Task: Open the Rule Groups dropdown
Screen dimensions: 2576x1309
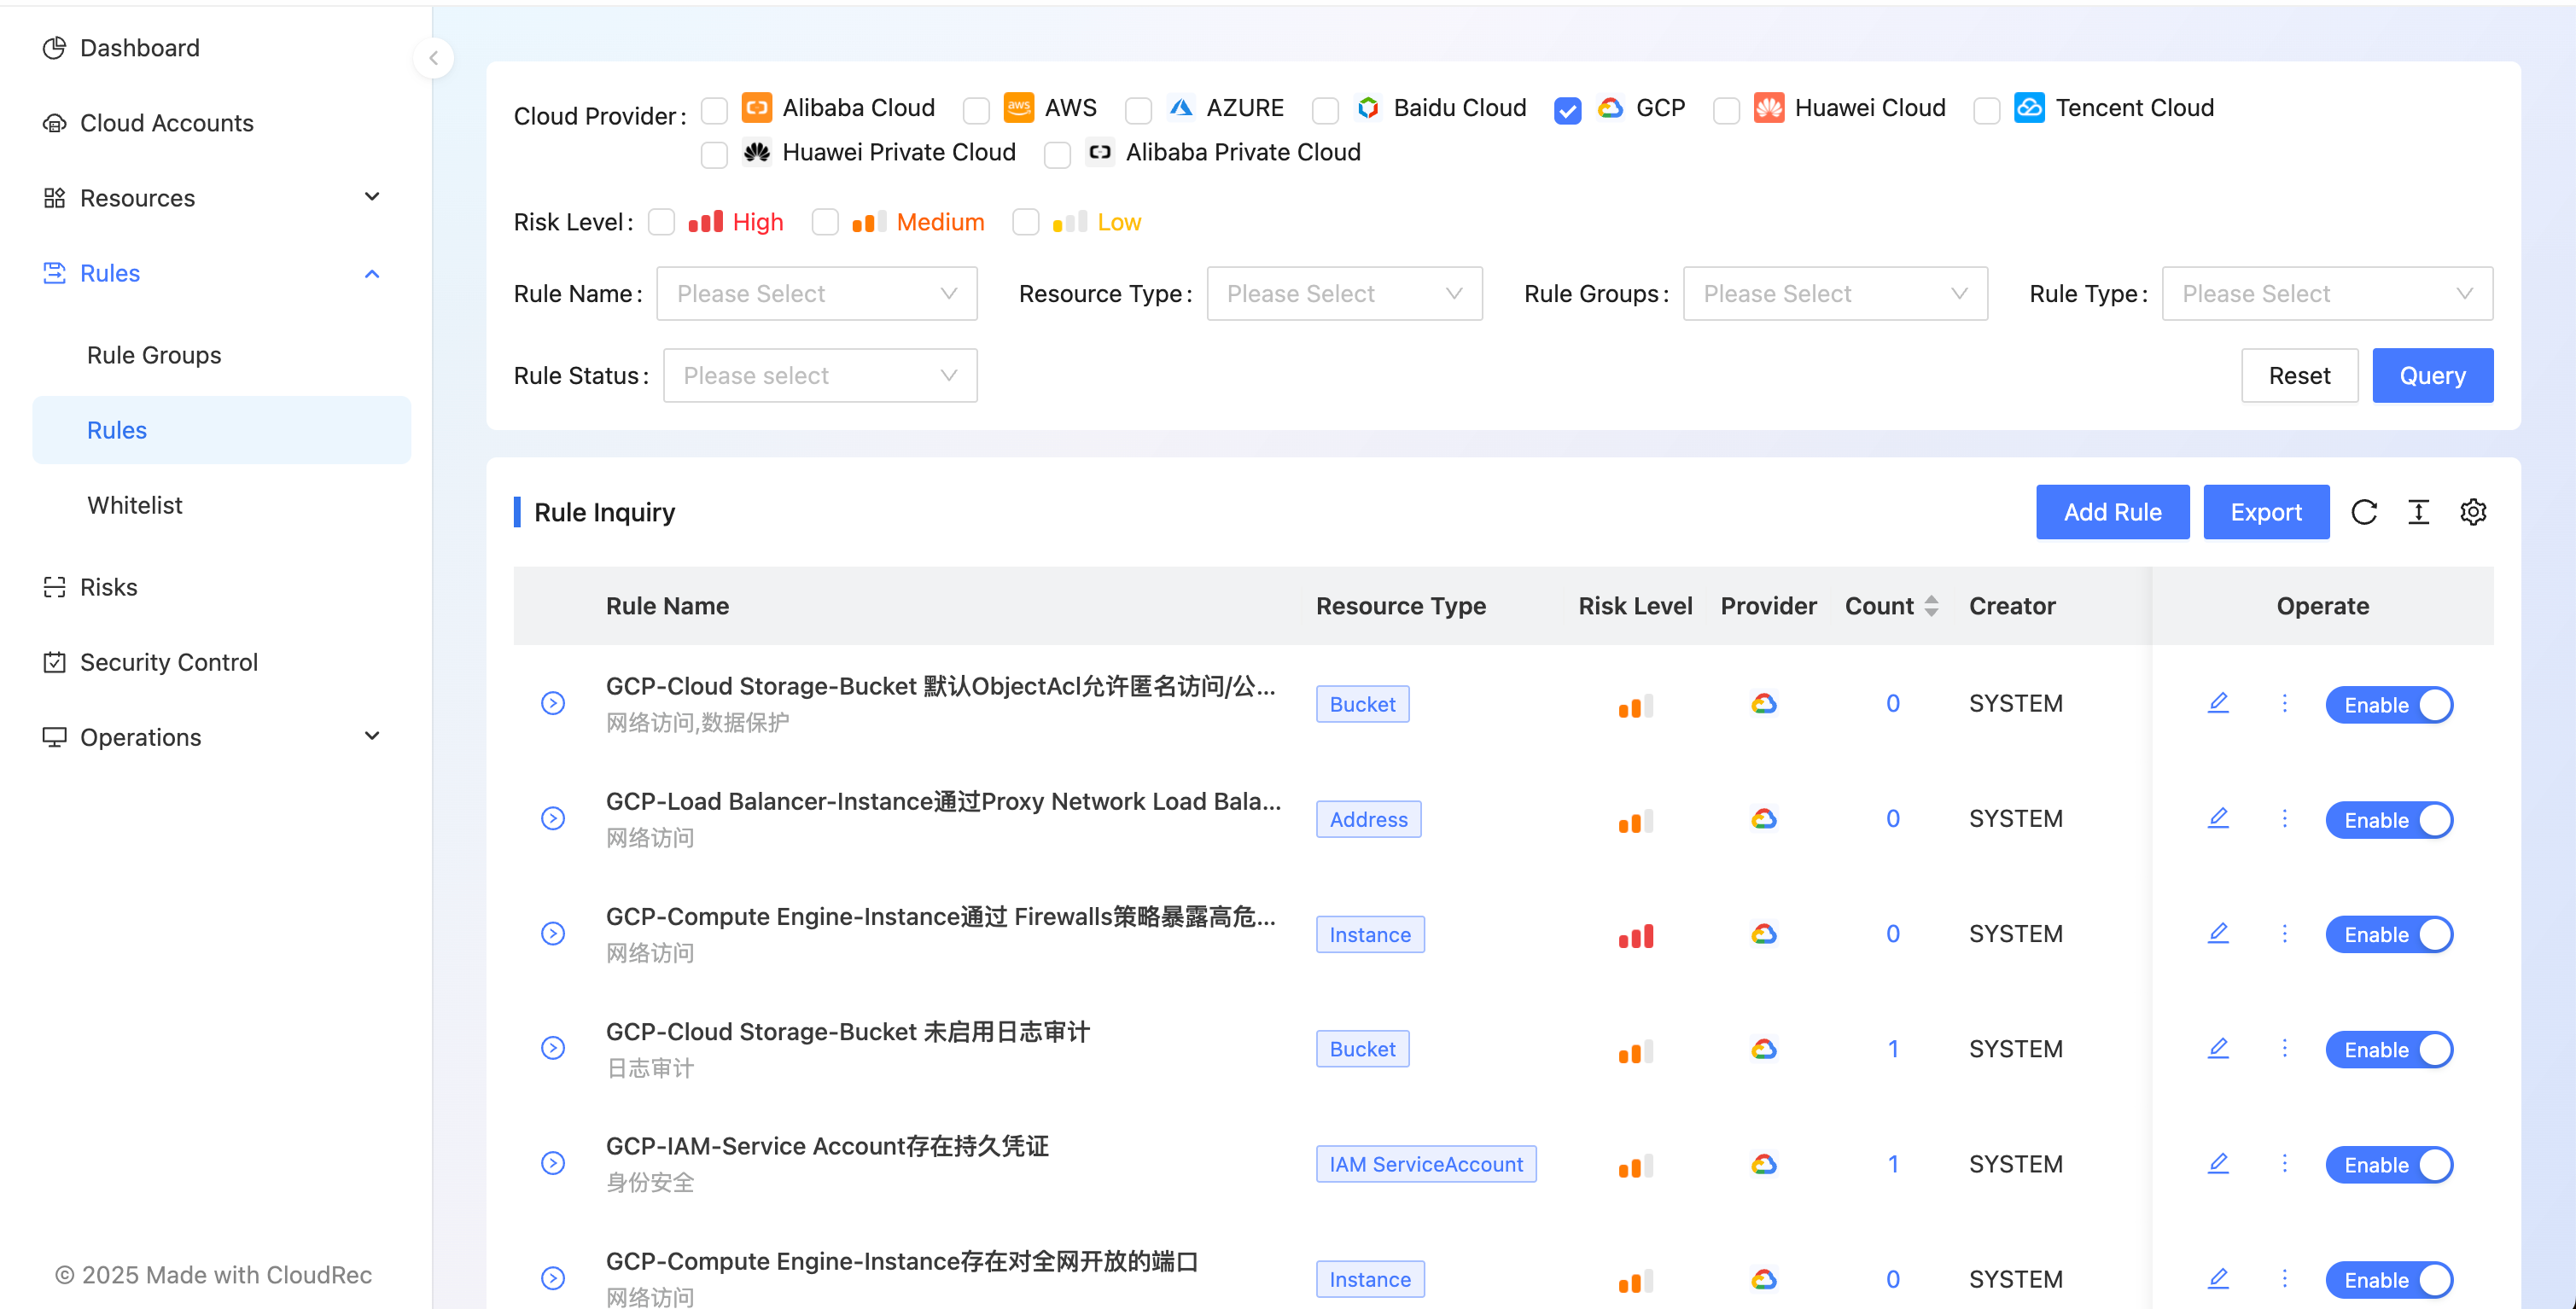Action: coord(1835,294)
